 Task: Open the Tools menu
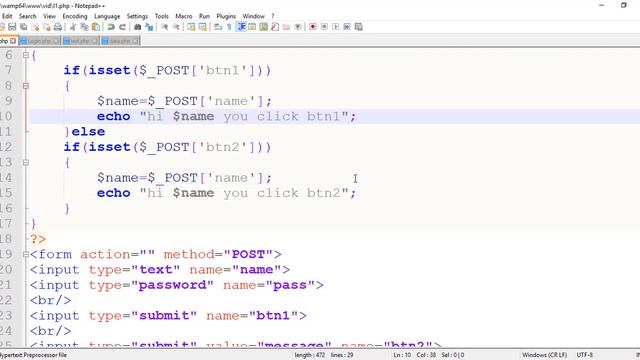[162, 16]
